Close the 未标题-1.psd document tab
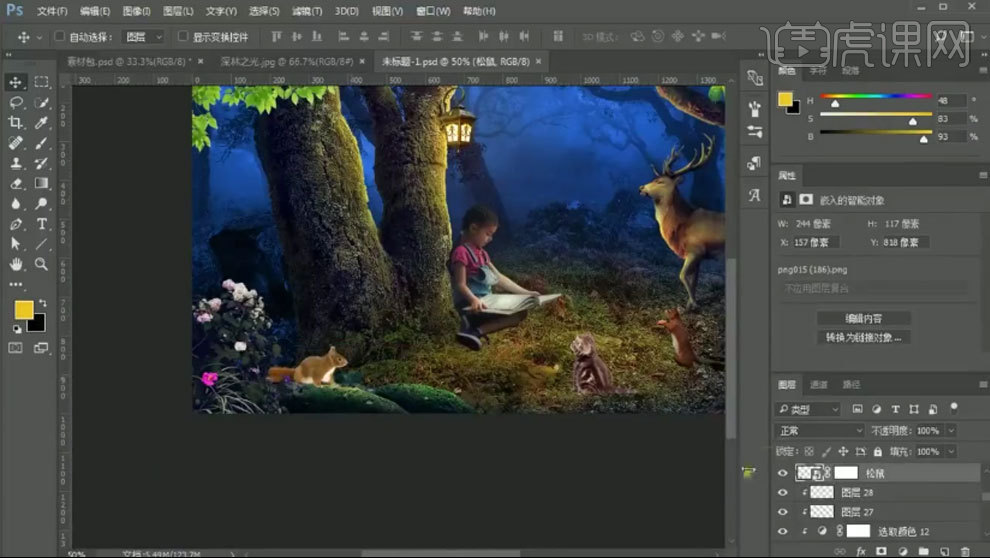This screenshot has width=990, height=558. (x=539, y=61)
